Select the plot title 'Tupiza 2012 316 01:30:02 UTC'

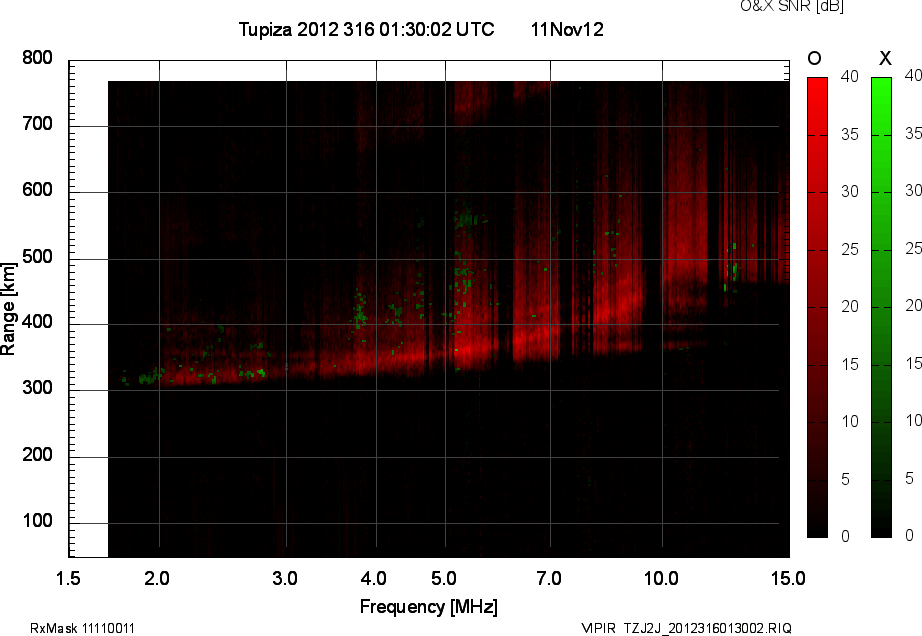[x=366, y=29]
